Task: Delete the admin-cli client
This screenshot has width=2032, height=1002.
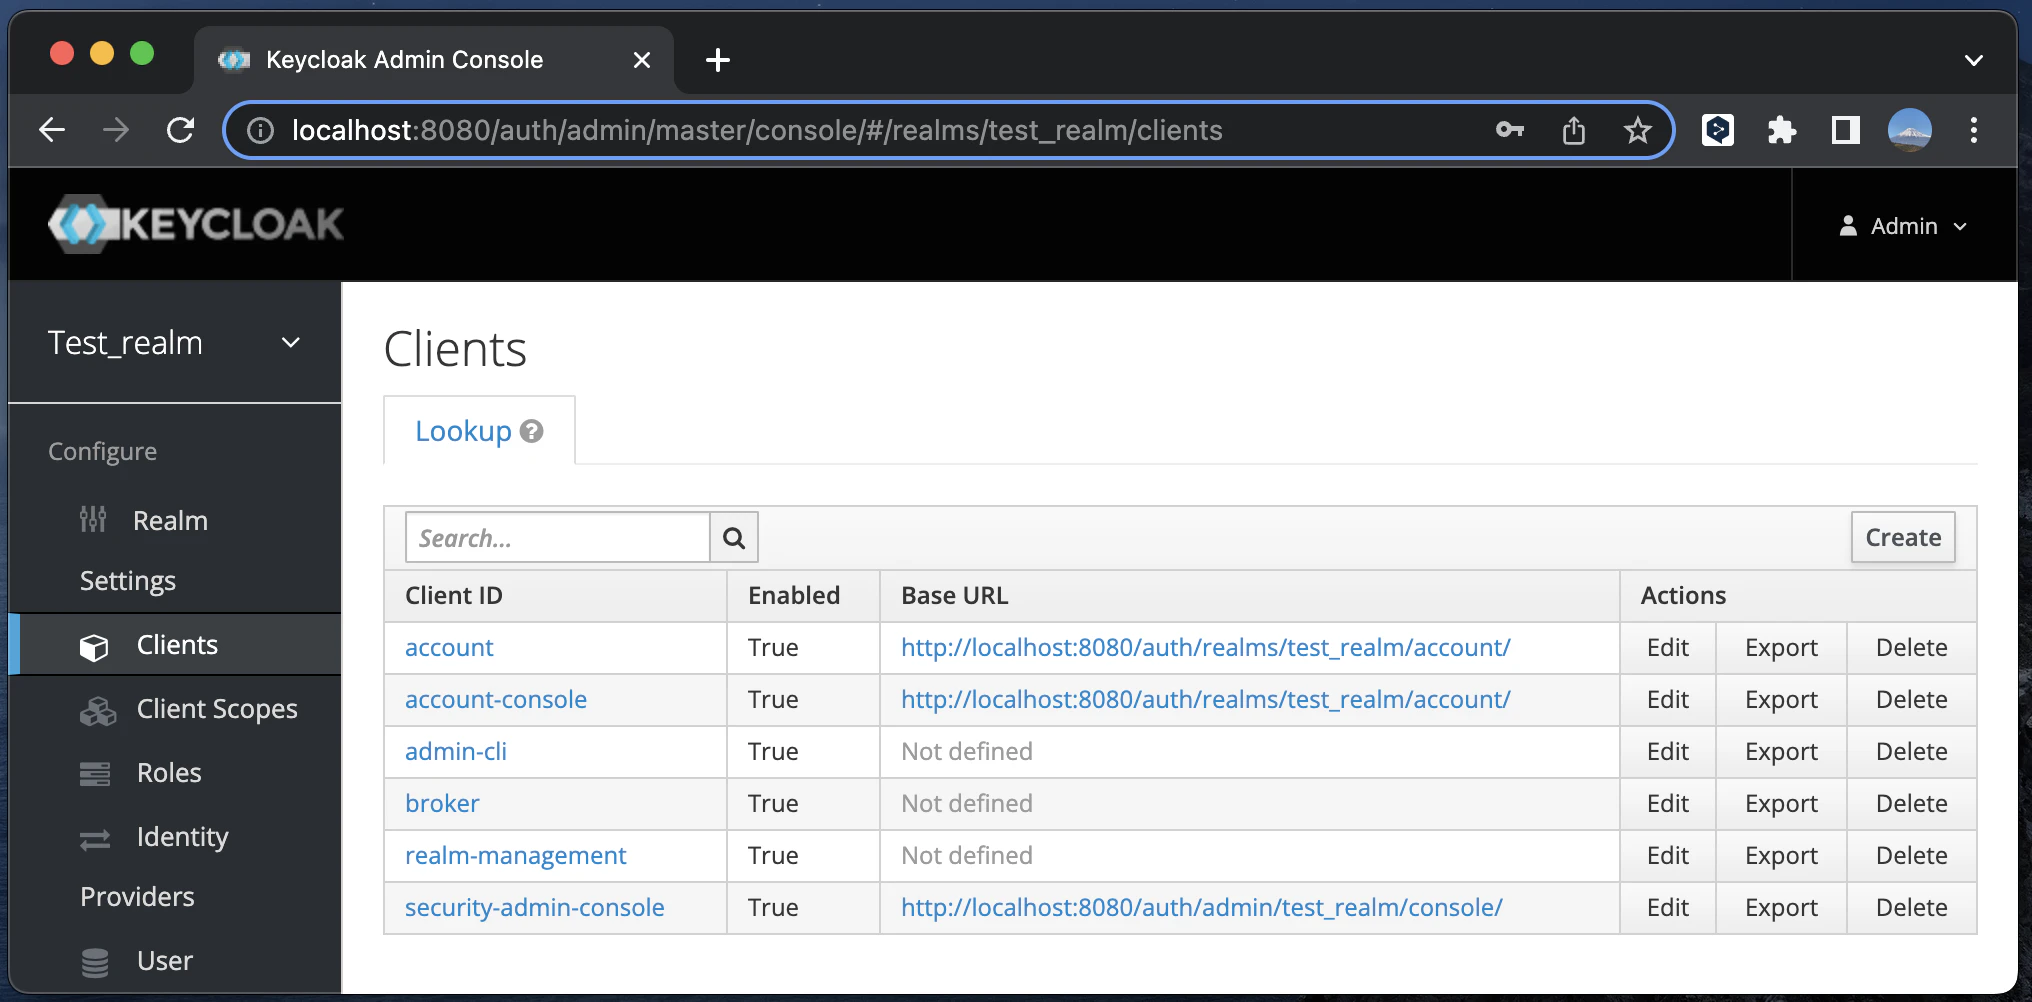Action: pyautogui.click(x=1911, y=752)
